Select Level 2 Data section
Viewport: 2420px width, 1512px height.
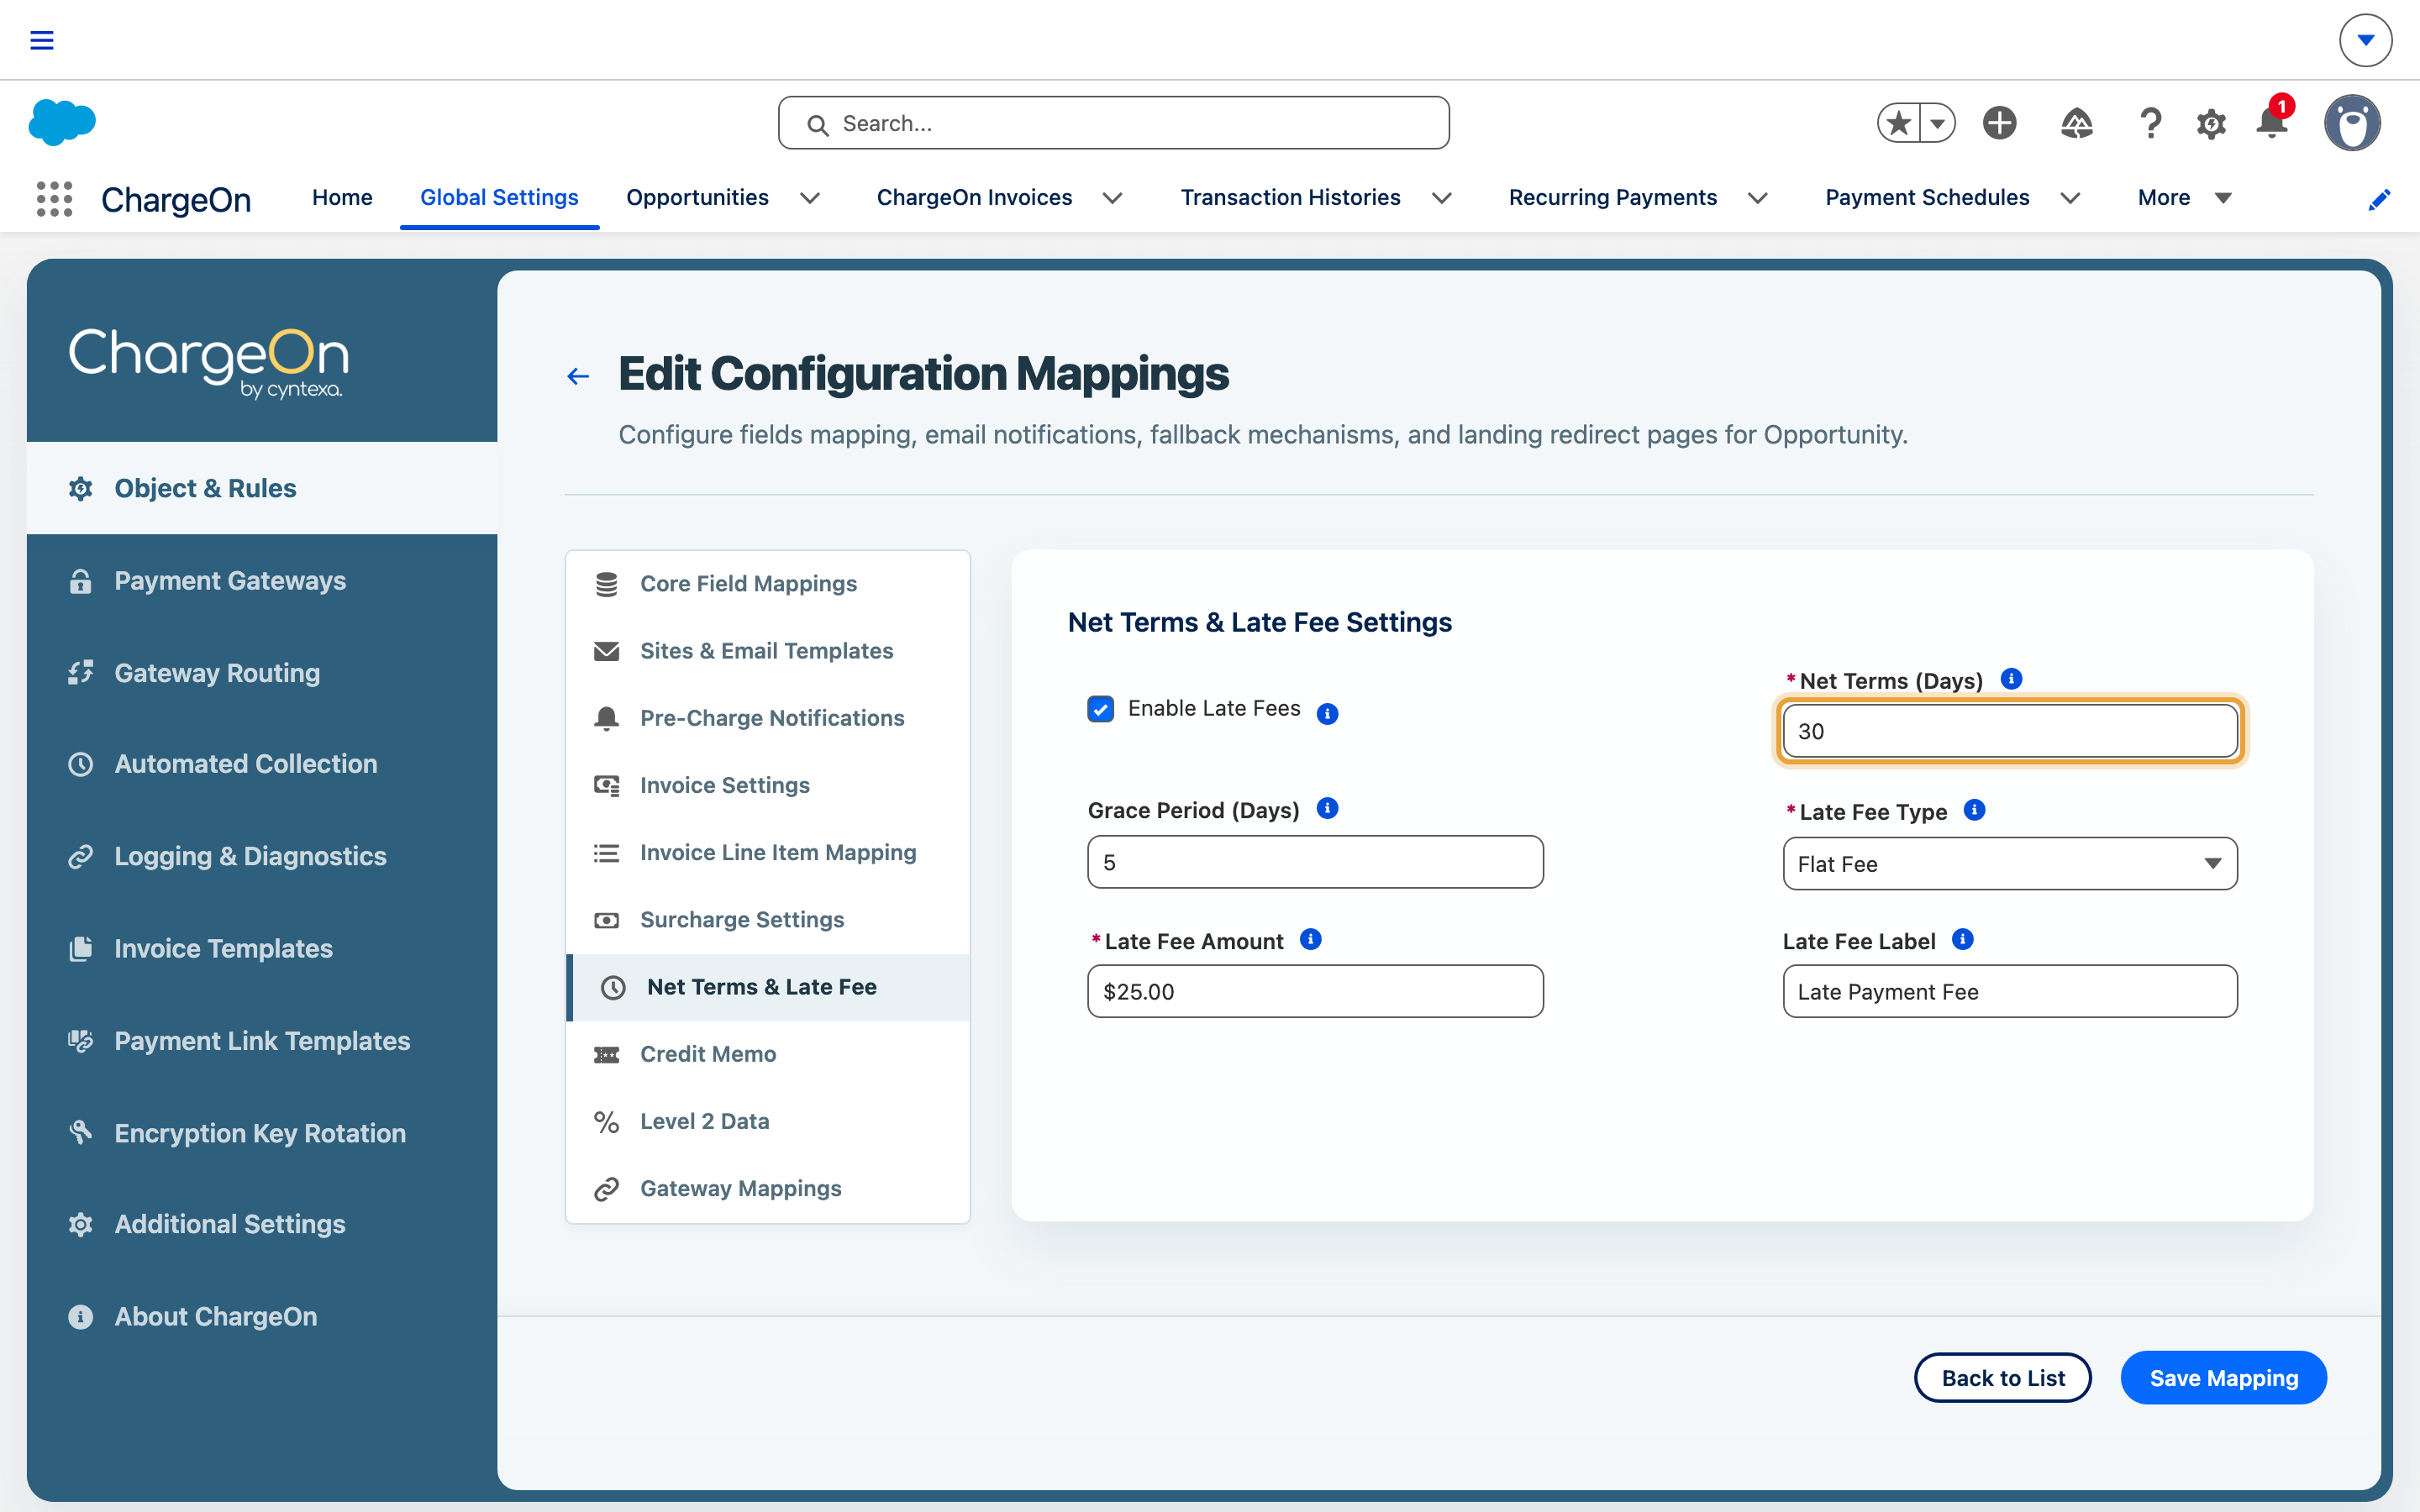(768, 1121)
